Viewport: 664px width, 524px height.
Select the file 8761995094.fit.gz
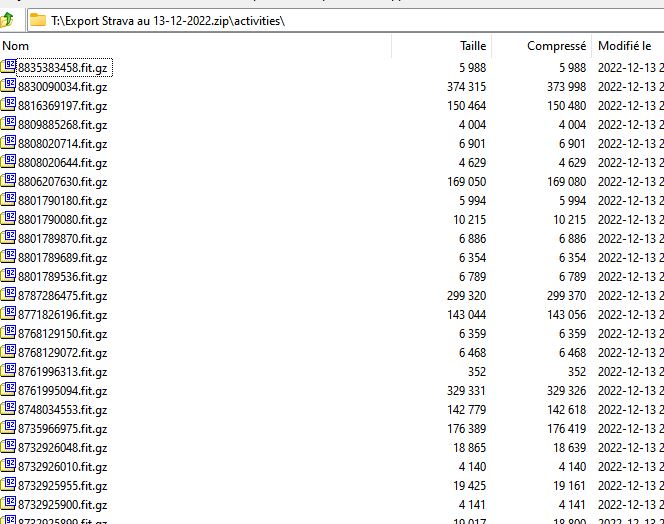(62, 391)
